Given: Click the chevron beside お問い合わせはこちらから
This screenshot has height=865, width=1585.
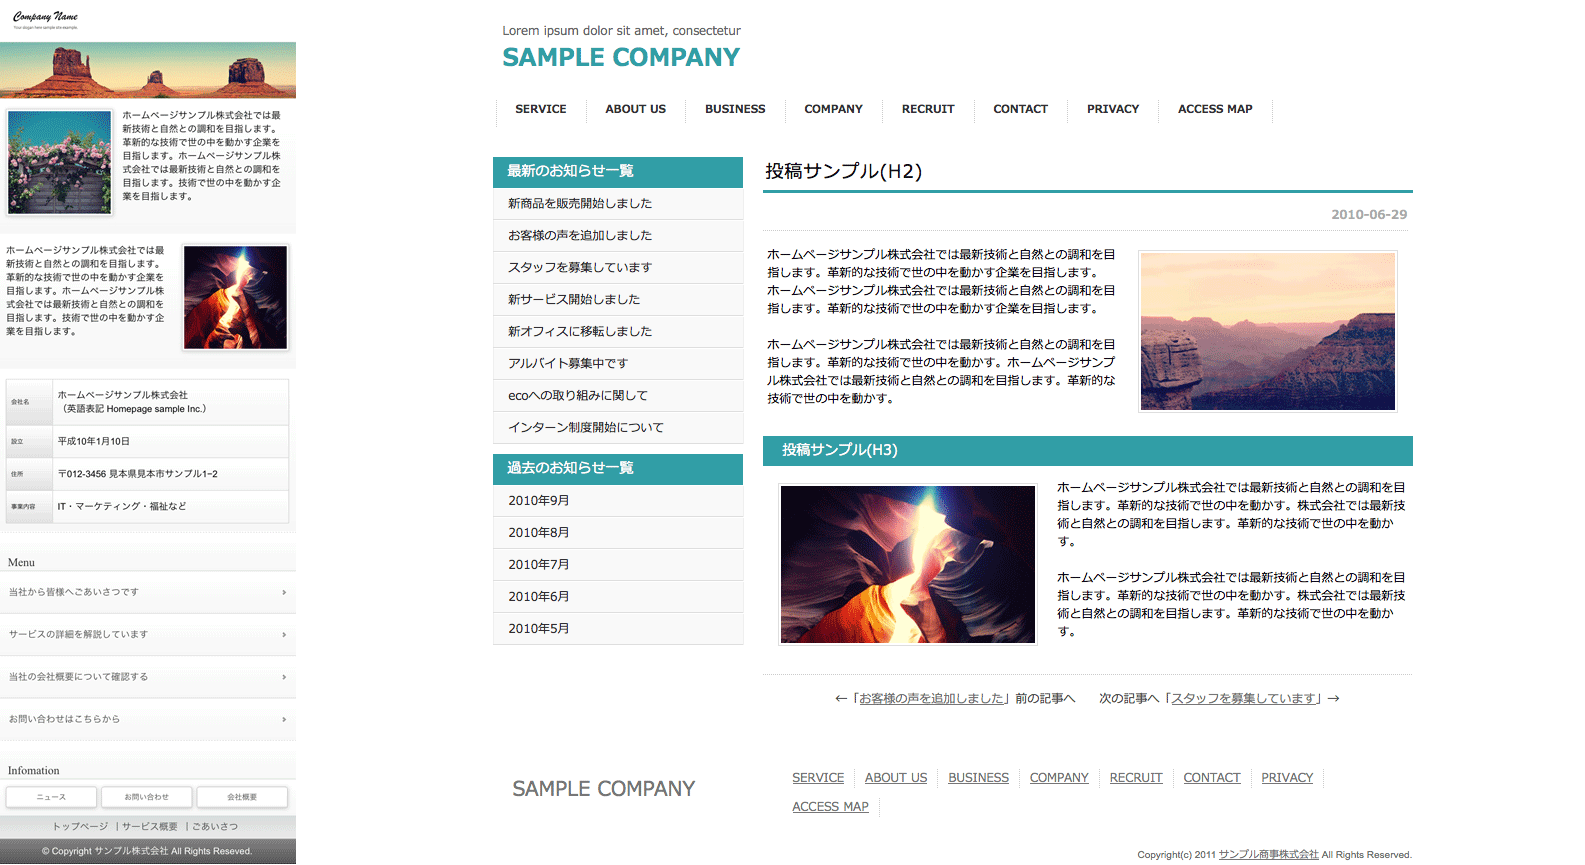Looking at the screenshot, I should pyautogui.click(x=284, y=720).
